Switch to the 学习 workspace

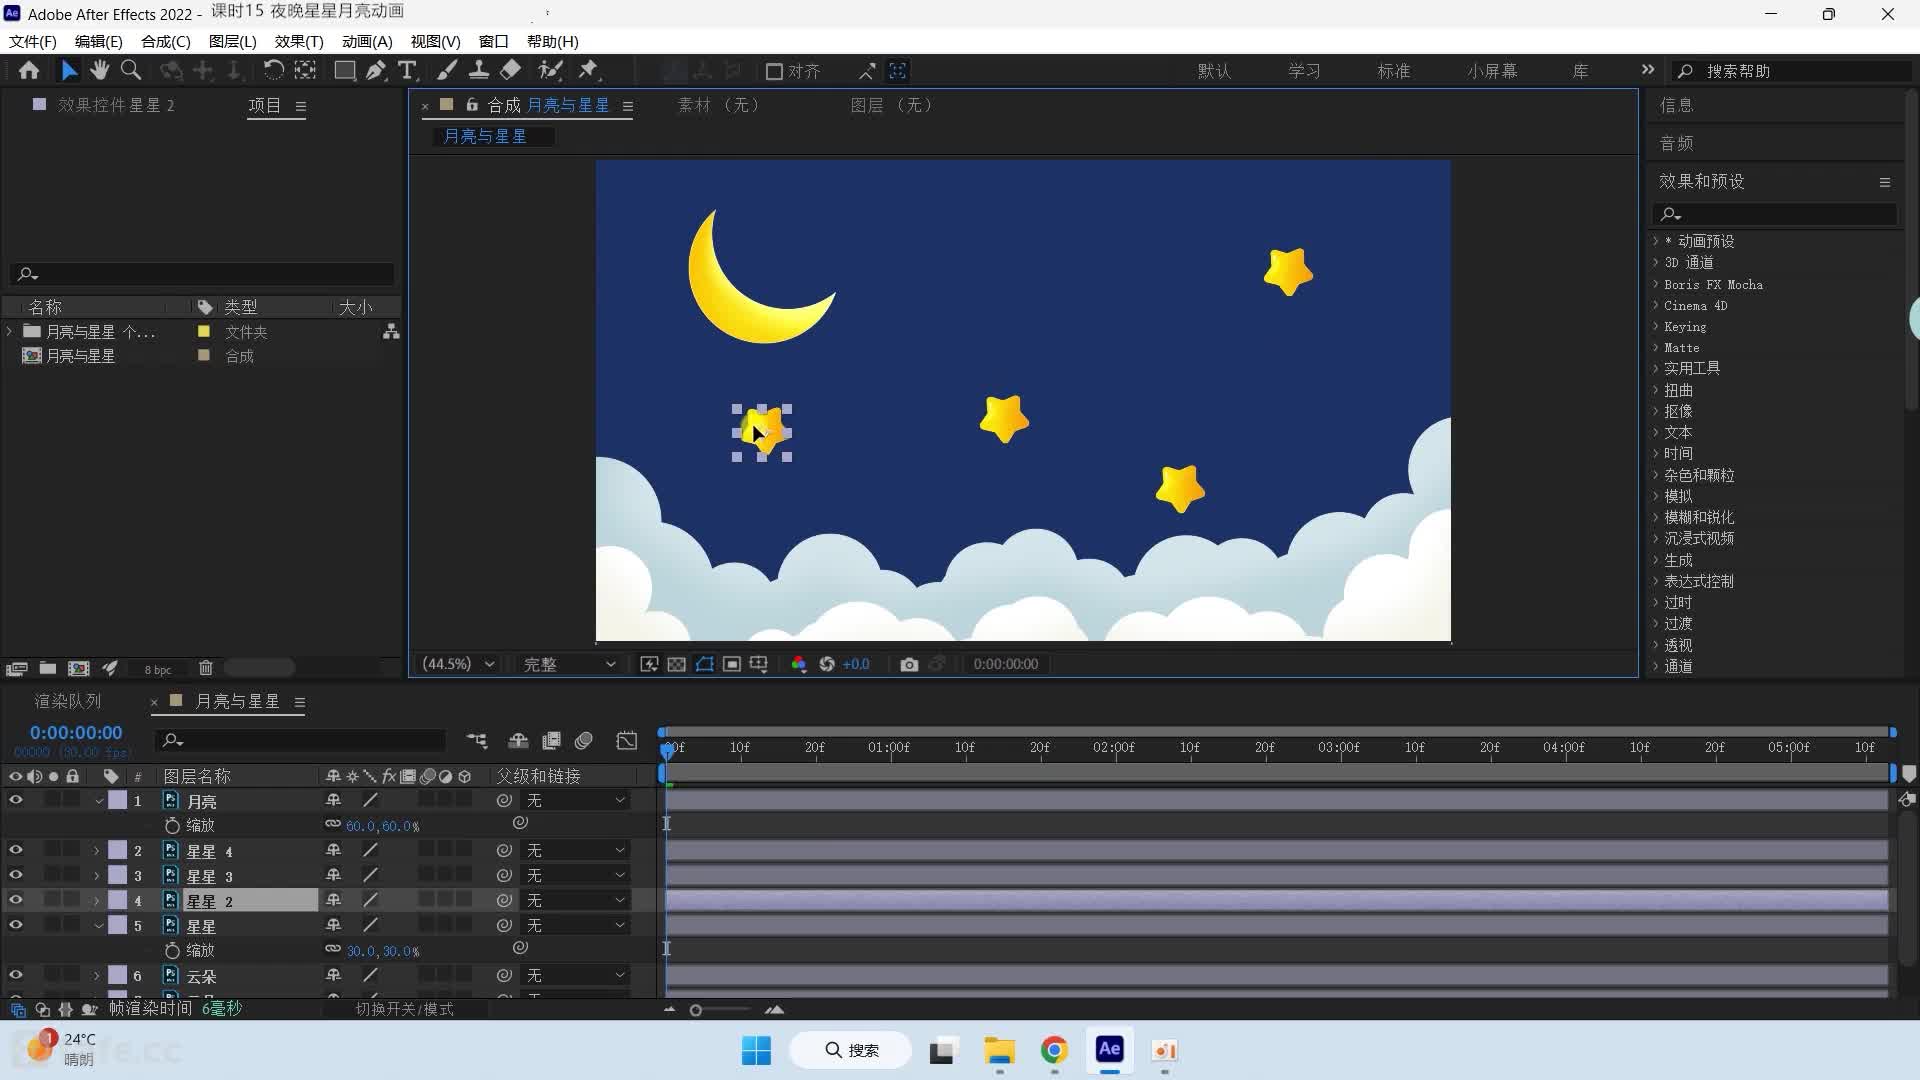coord(1304,71)
